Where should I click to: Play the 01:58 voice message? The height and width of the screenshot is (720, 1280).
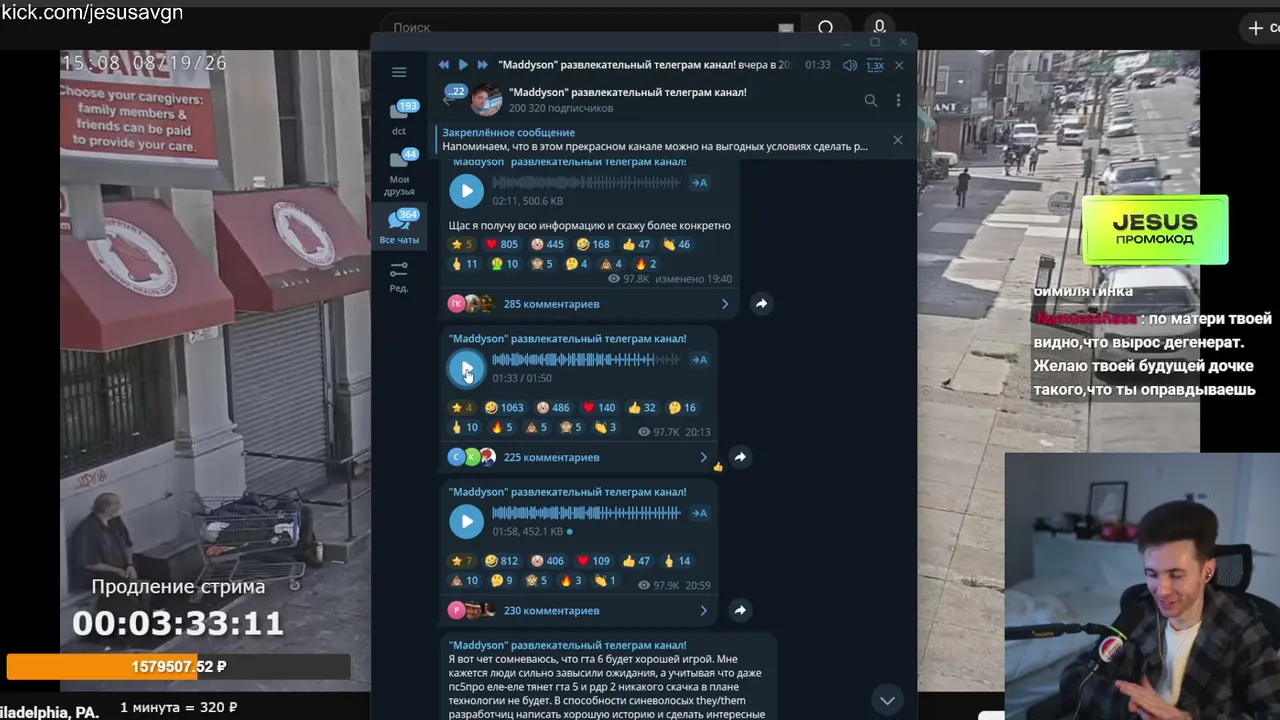pos(466,521)
